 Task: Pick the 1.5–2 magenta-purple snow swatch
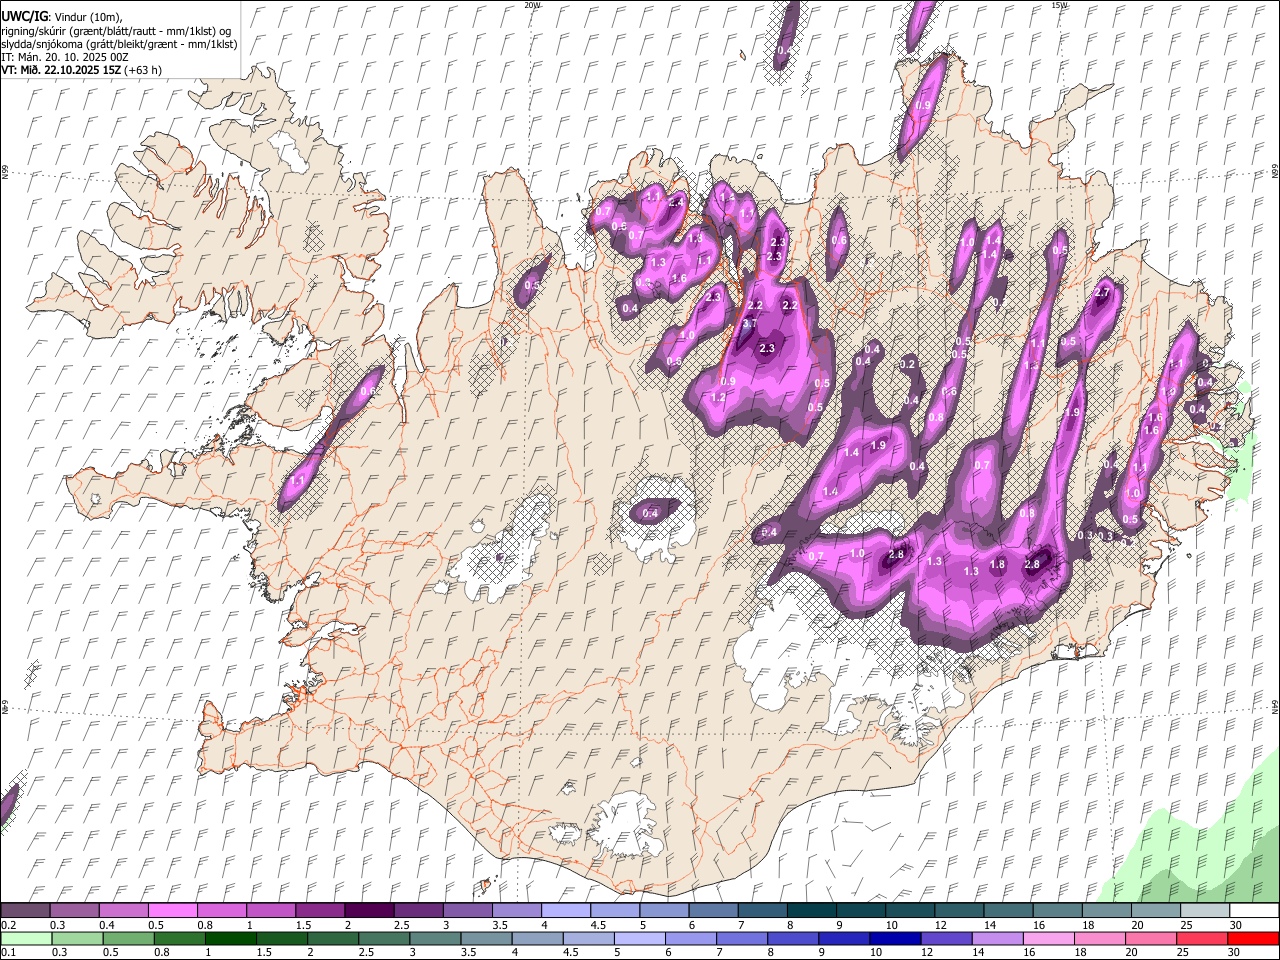(x=318, y=910)
